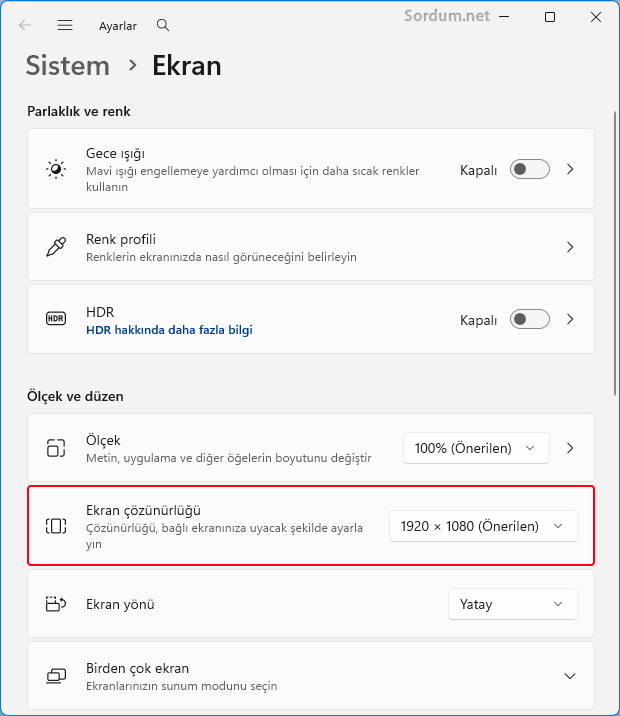The height and width of the screenshot is (716, 620).
Task: Click the Parlaklık ve renk heading
Action: pos(79,111)
